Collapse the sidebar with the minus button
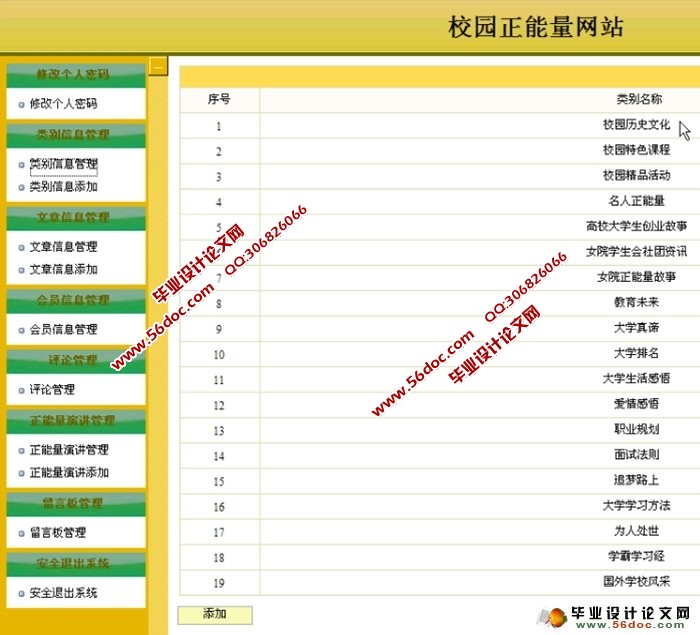700x635 pixels. point(158,66)
